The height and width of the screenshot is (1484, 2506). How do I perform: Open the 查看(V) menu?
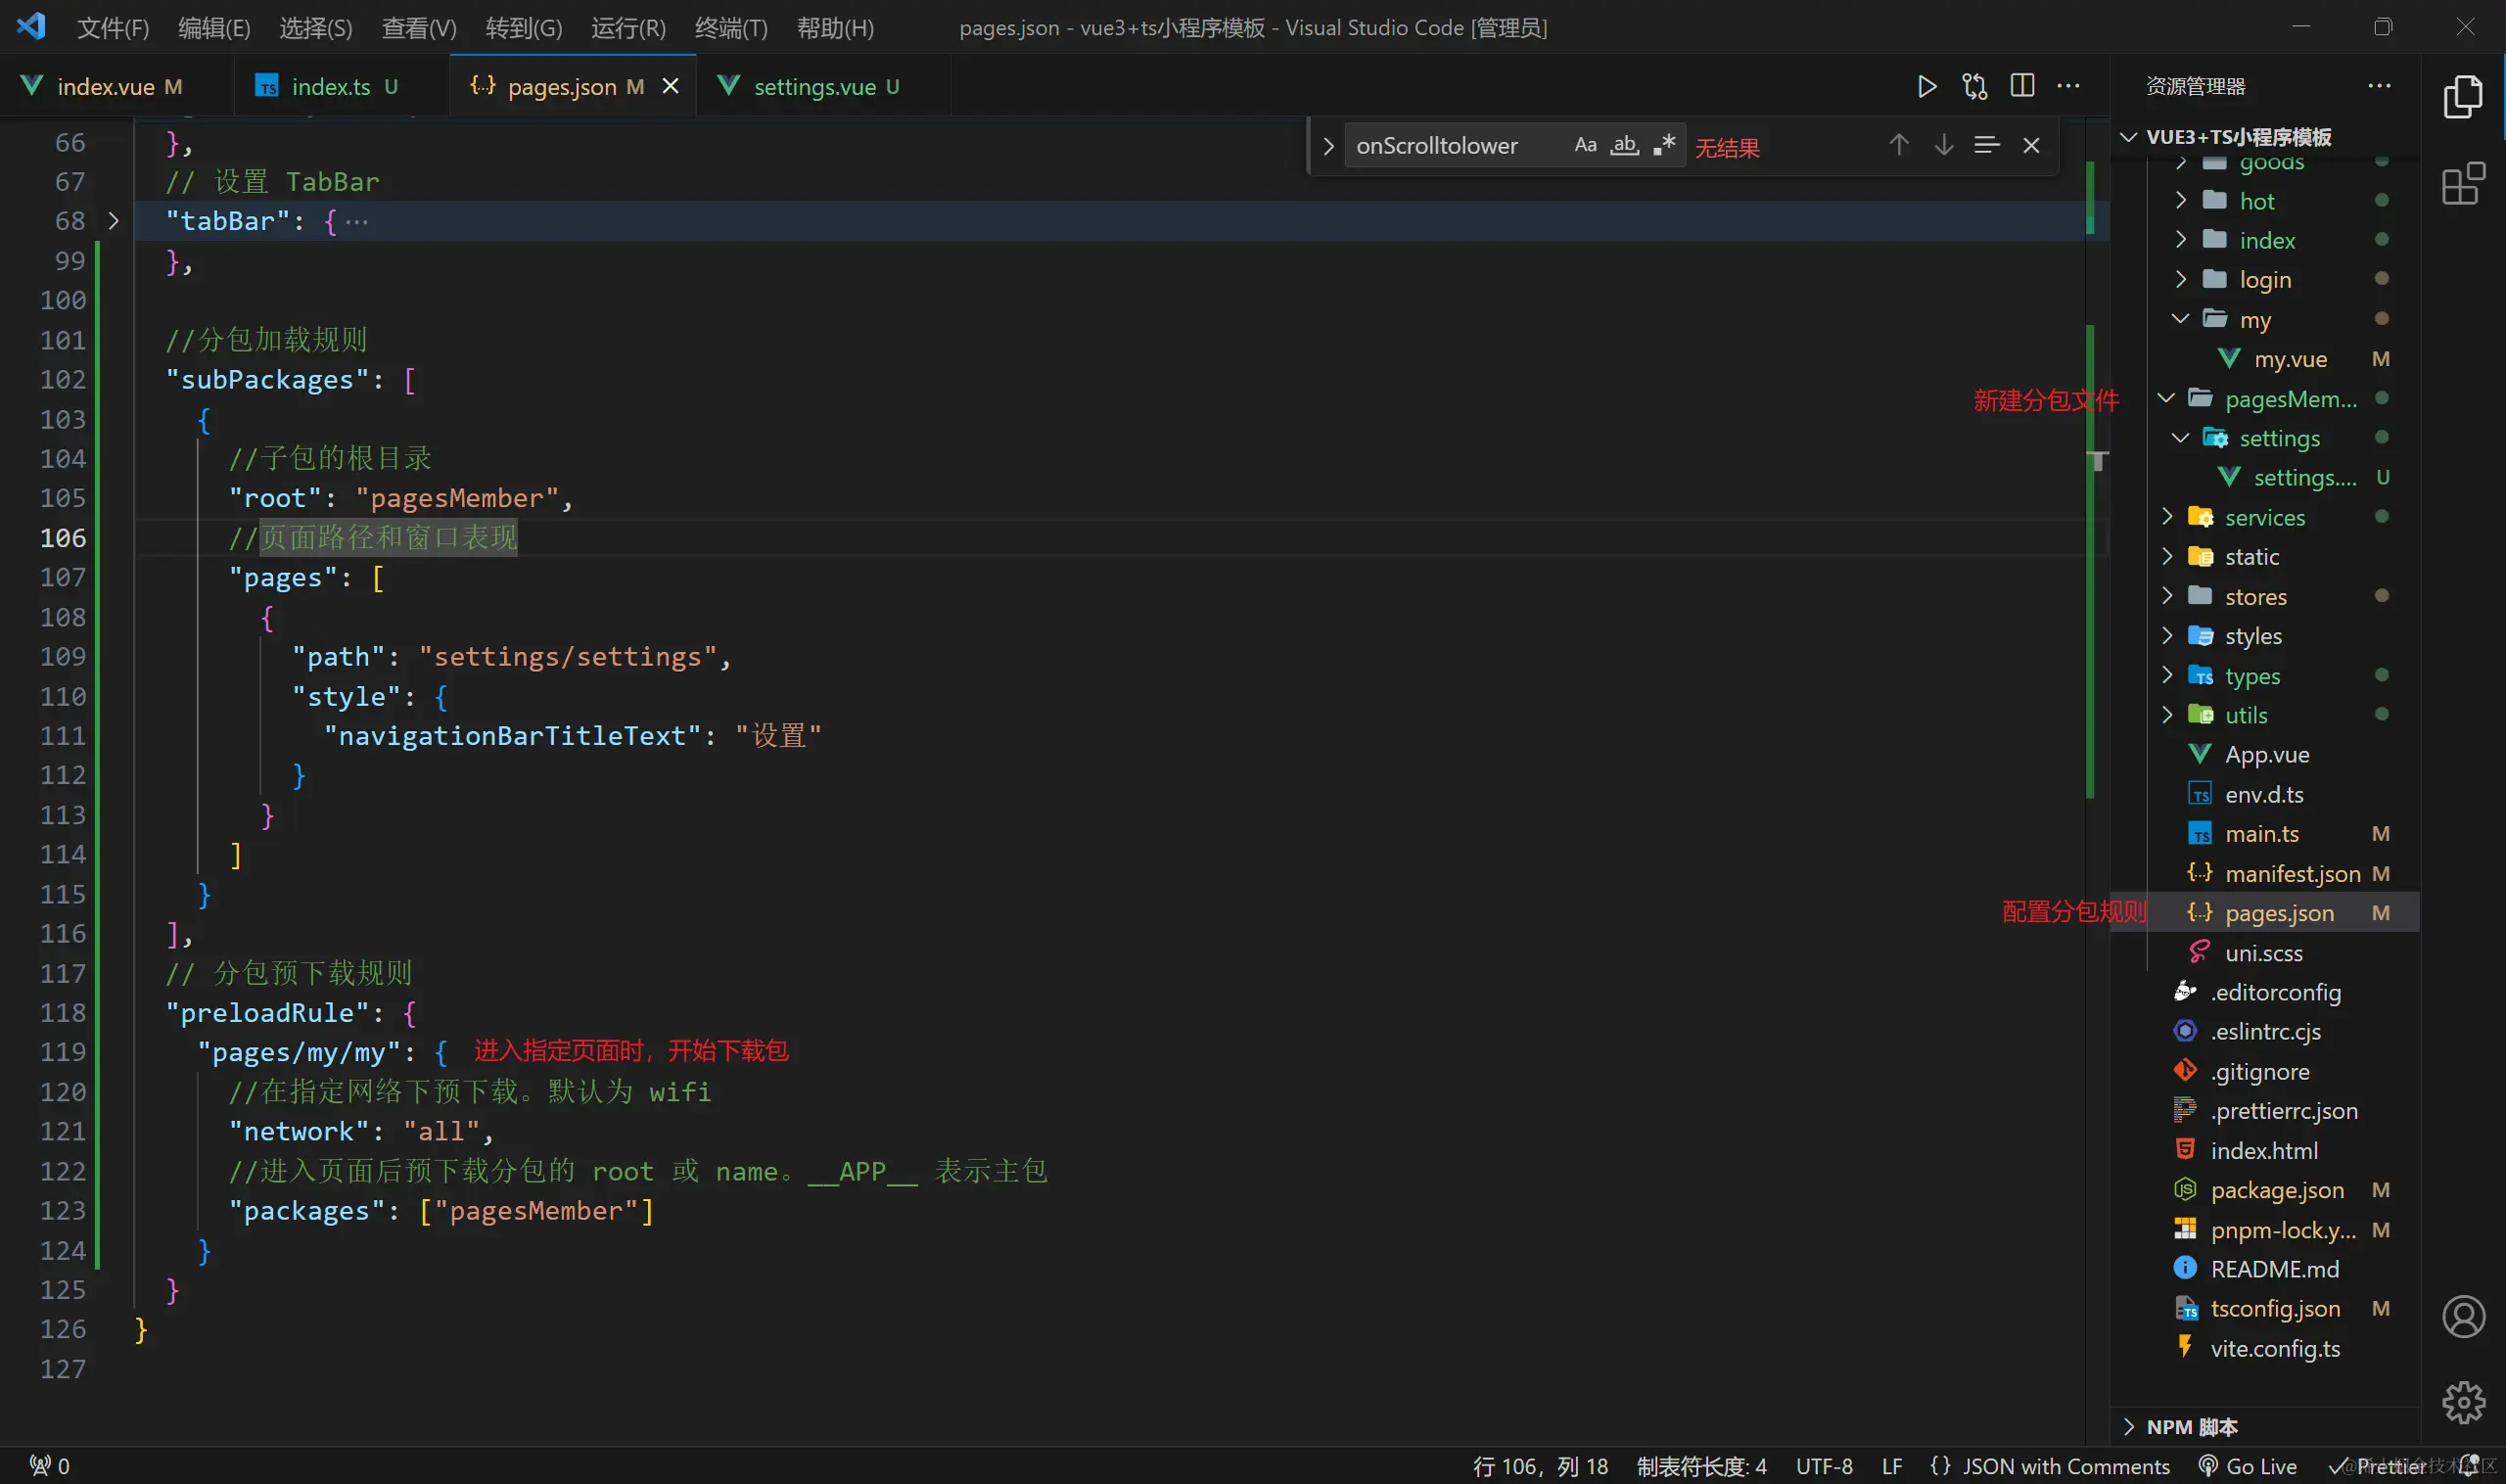coord(418,27)
